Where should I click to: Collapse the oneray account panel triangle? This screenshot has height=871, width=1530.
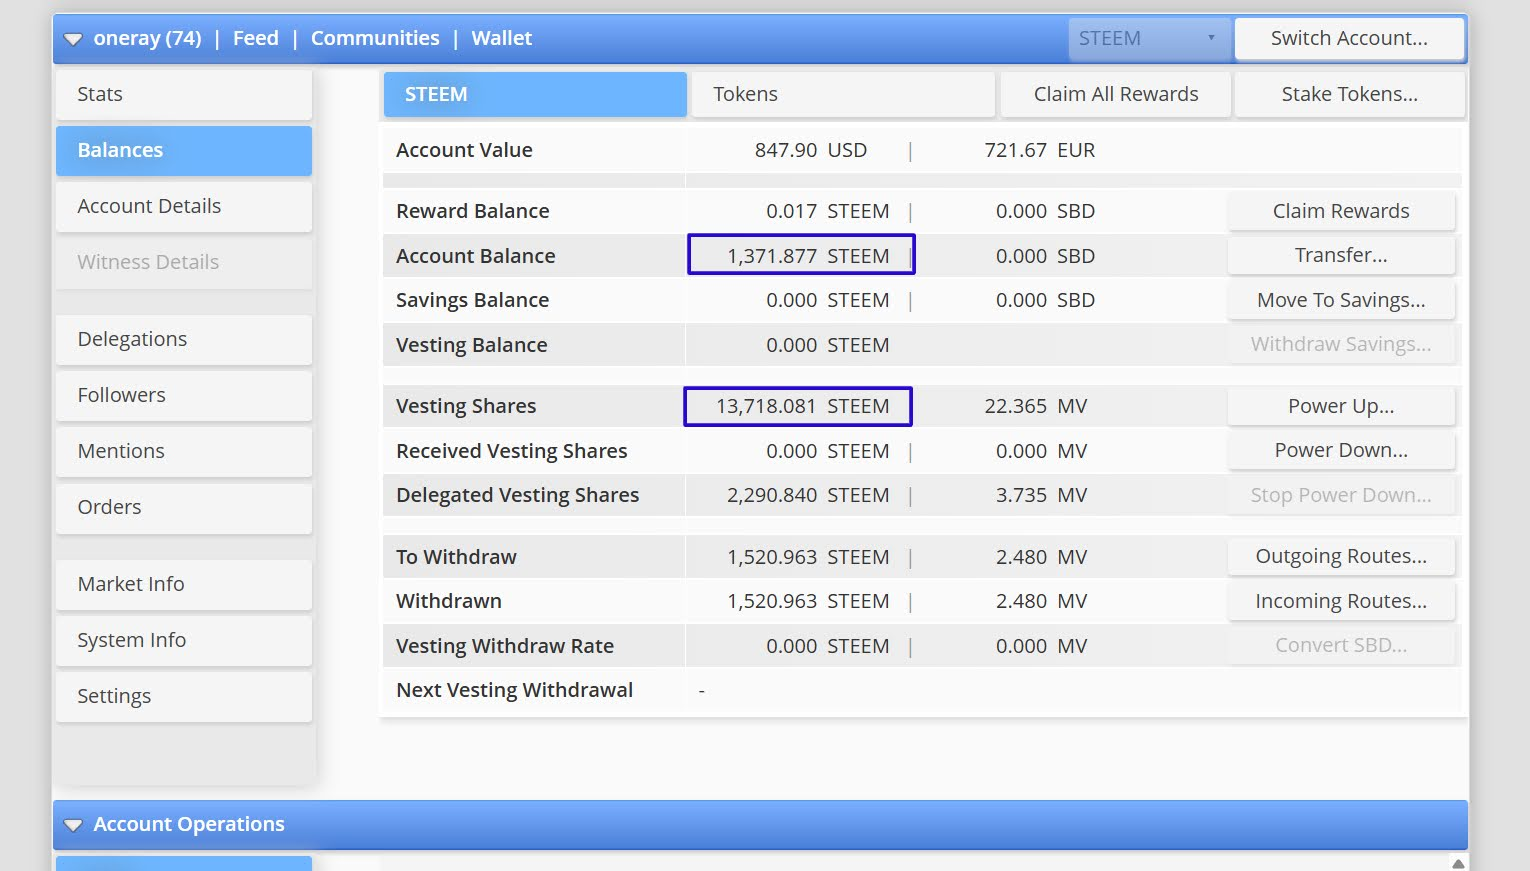[x=73, y=40]
